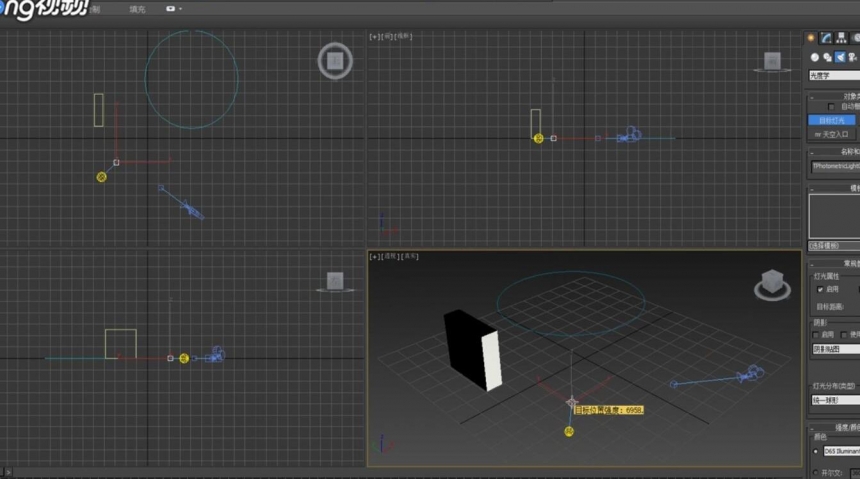Open the 填充 menu in top bar
The height and width of the screenshot is (479, 860).
137,9
